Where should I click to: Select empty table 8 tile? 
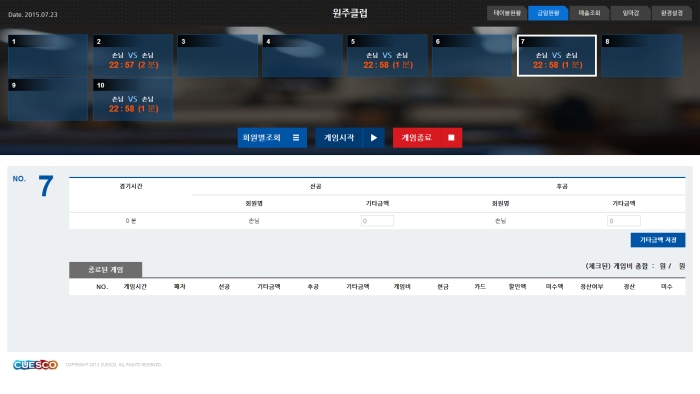pos(642,56)
